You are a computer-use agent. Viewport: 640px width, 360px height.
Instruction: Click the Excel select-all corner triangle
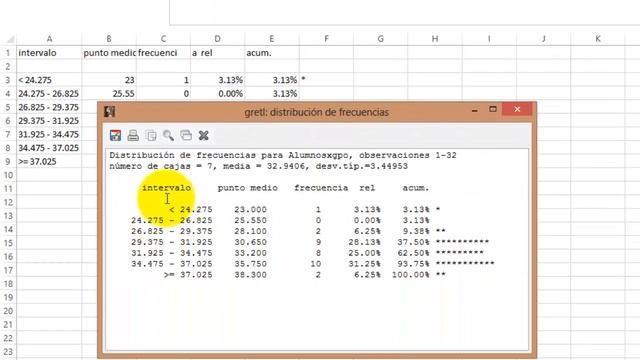[x=11, y=39]
